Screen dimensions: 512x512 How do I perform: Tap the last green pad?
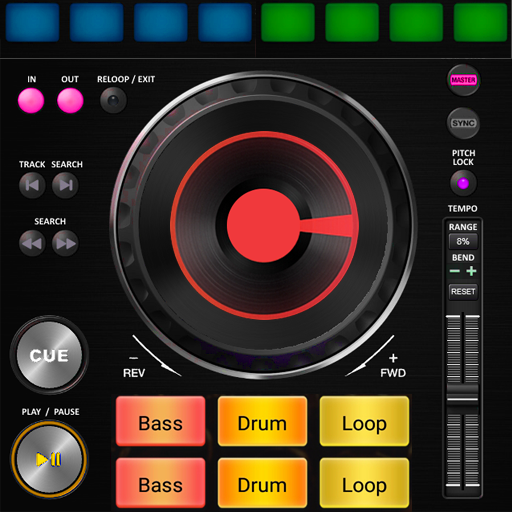pos(480,22)
